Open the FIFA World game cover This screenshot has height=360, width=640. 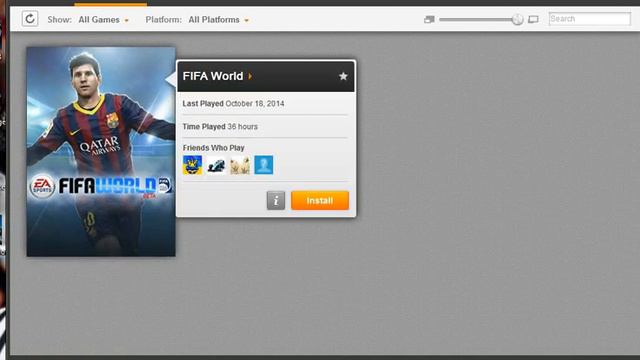(x=101, y=151)
